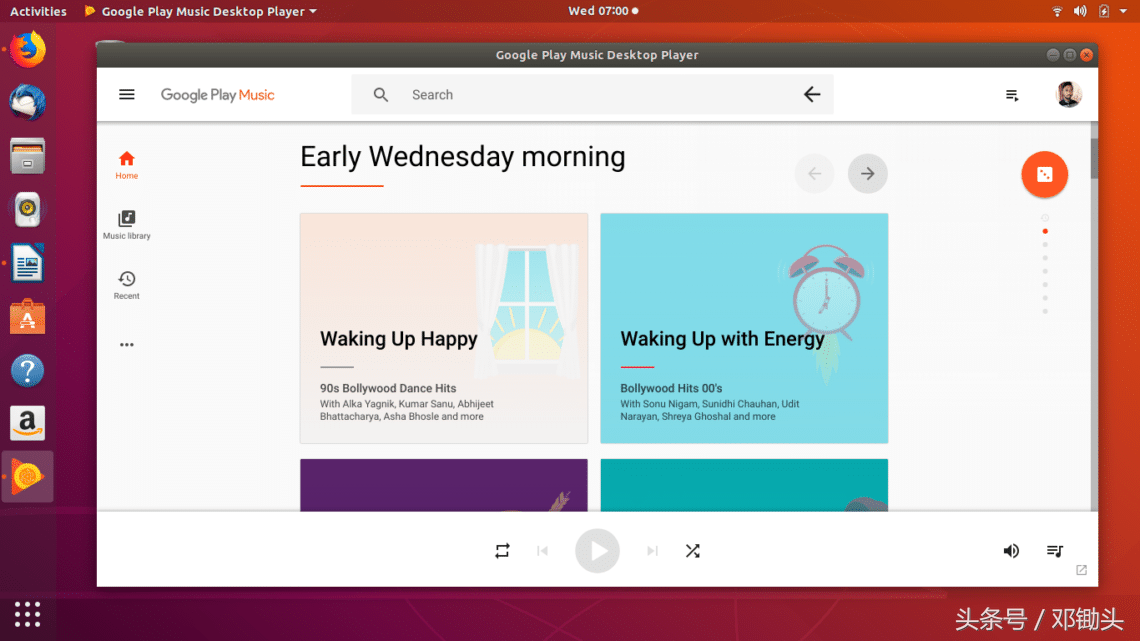Launch Thunderbird from the dock
1140x641 pixels.
pyautogui.click(x=28, y=102)
